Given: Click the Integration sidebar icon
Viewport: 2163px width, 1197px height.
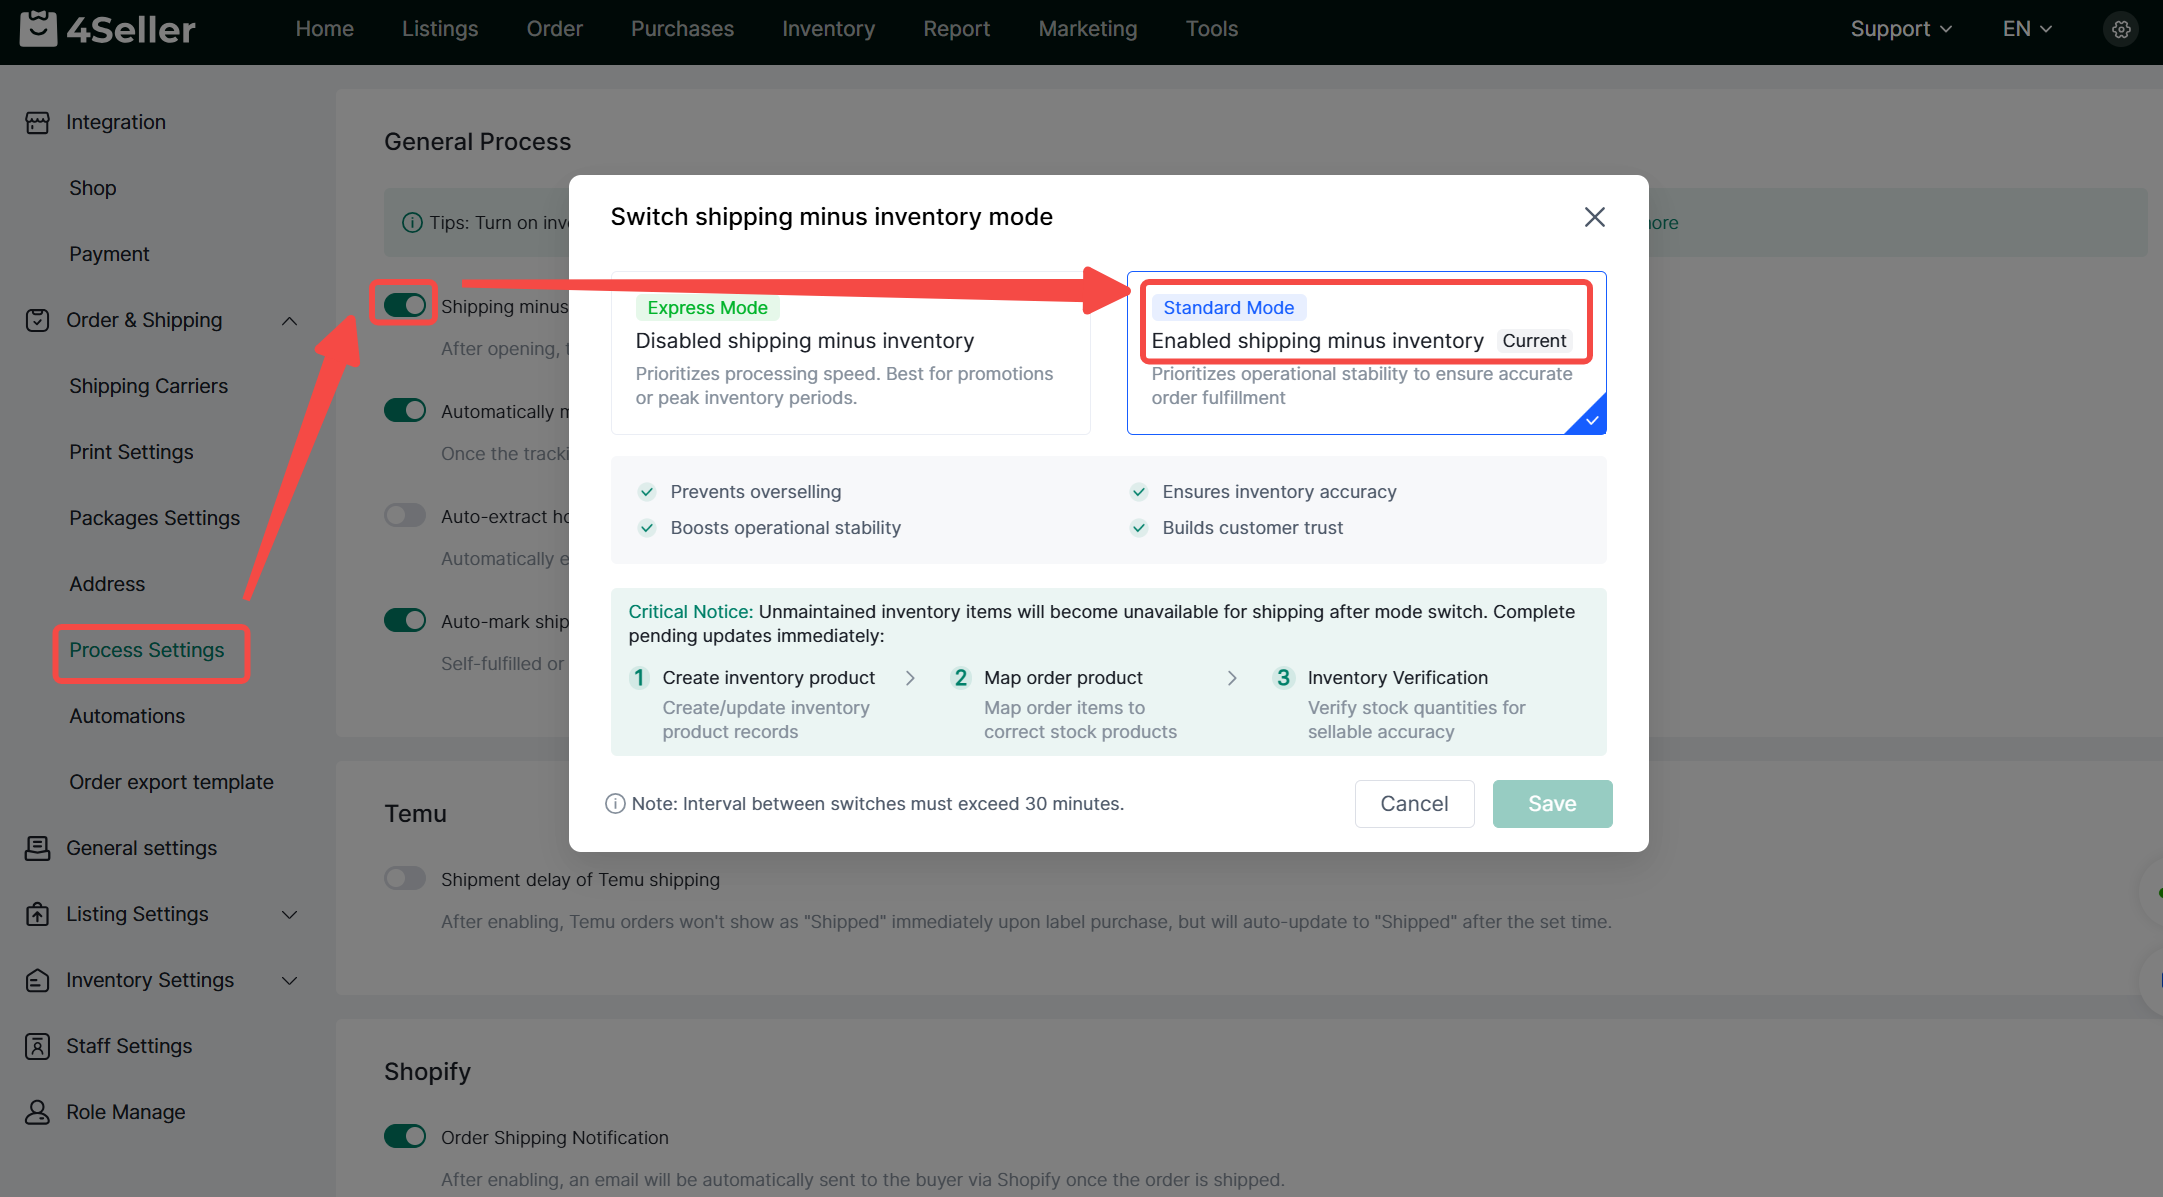Looking at the screenshot, I should (x=37, y=122).
